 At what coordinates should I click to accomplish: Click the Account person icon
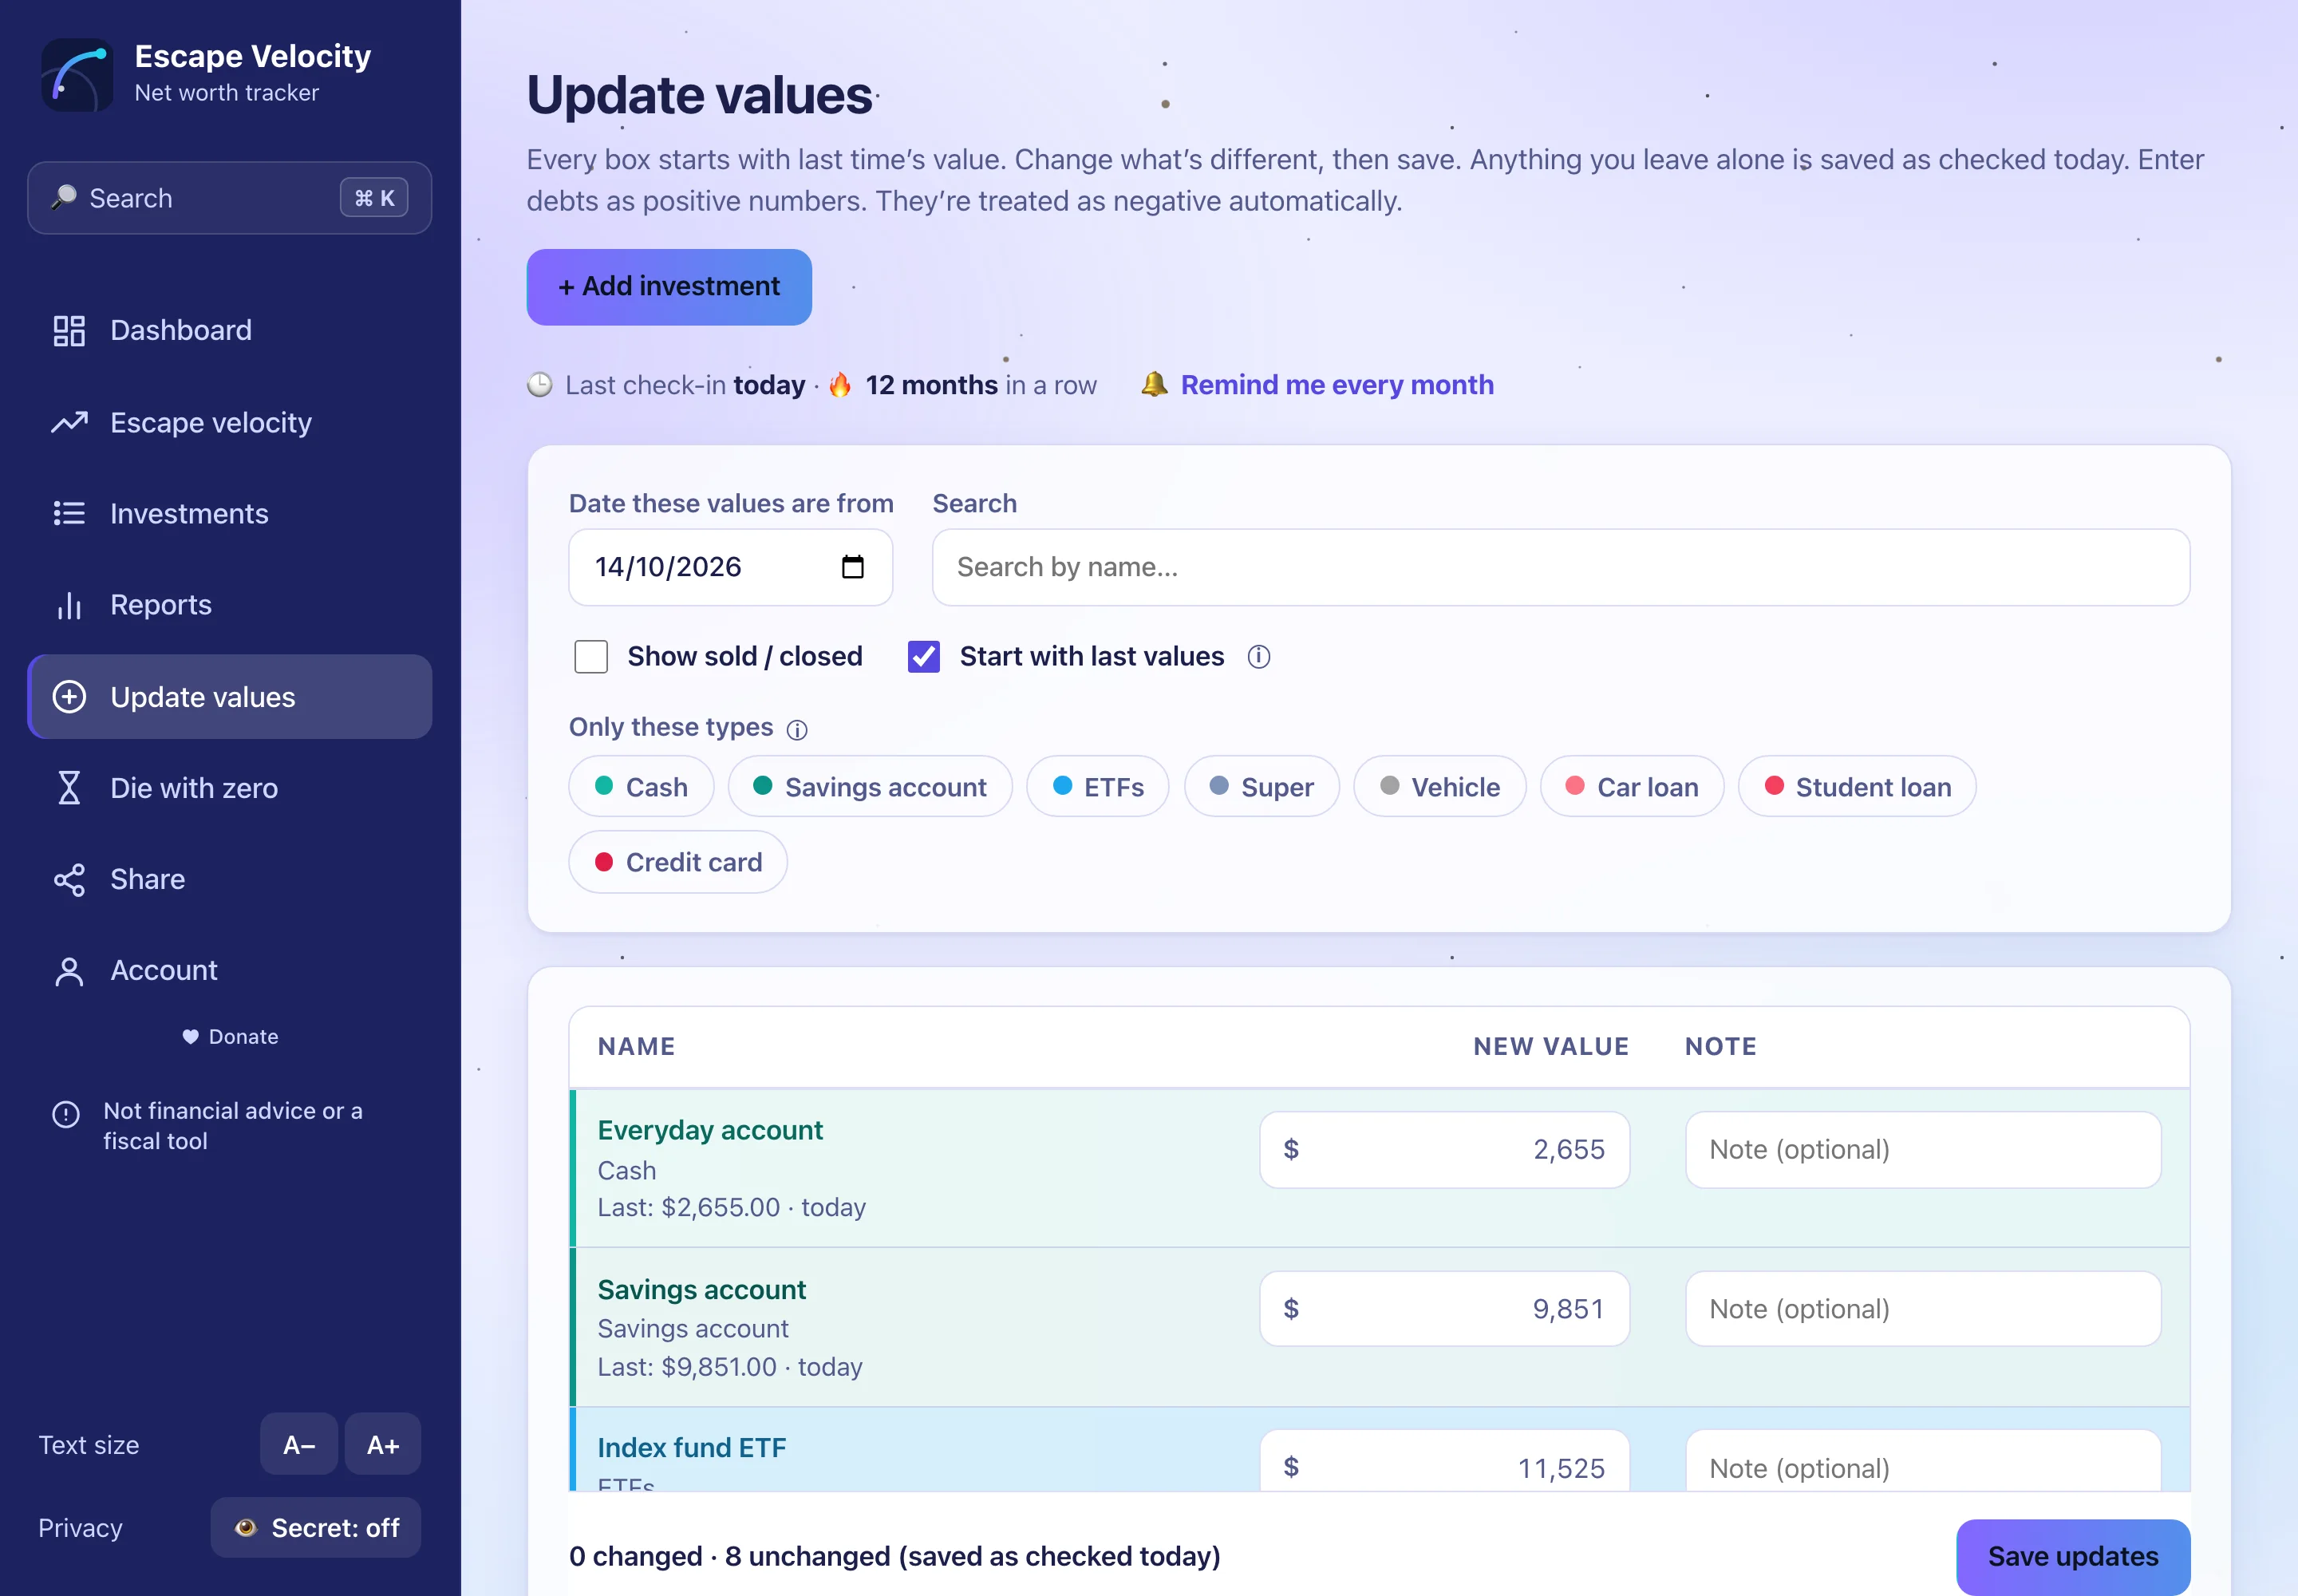(69, 971)
